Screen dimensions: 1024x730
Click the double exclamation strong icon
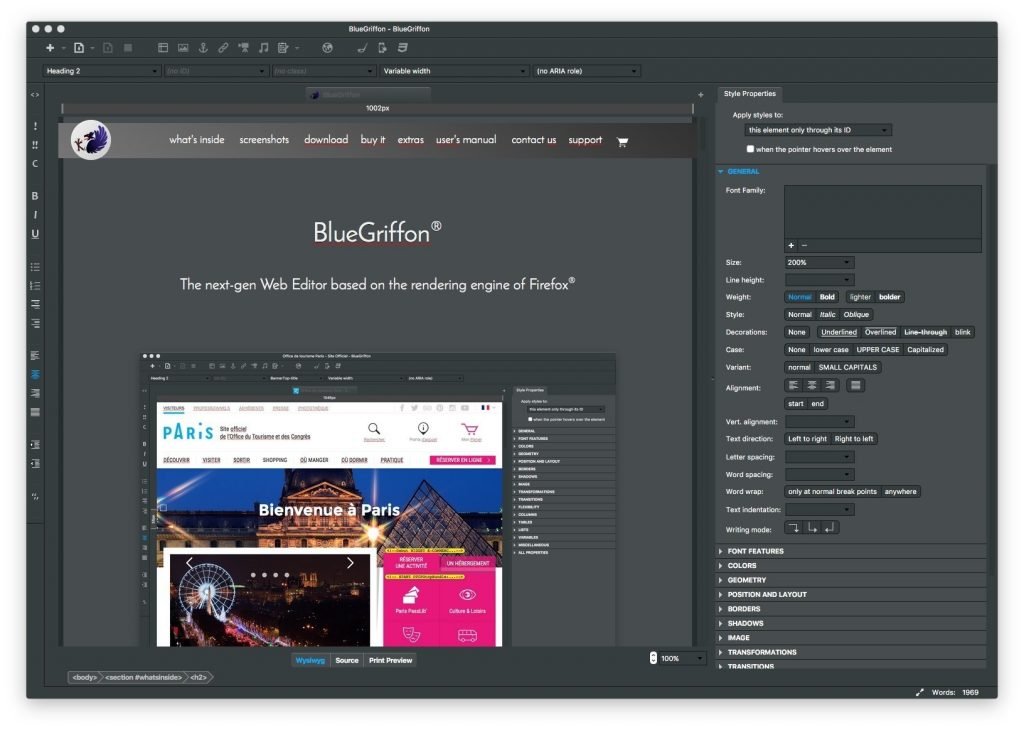coord(35,145)
